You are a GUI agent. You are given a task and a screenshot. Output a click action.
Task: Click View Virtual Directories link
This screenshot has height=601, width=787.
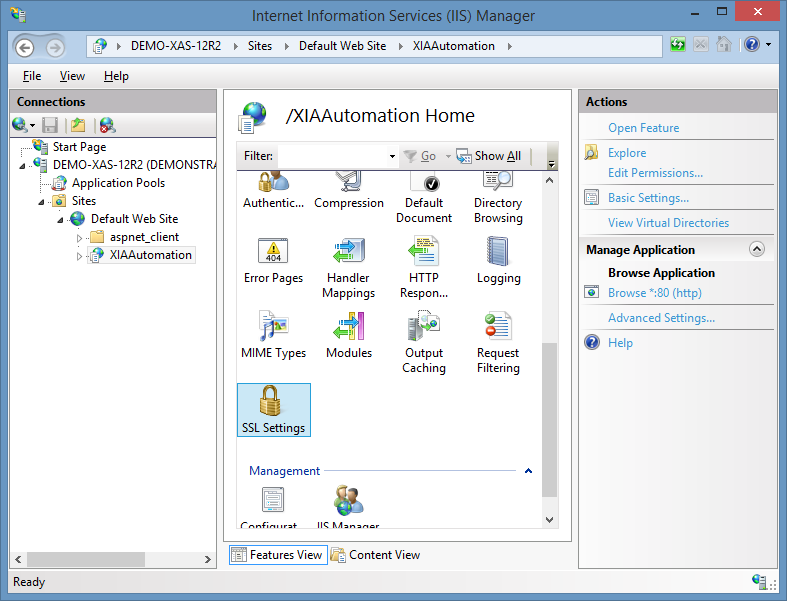[x=669, y=223]
